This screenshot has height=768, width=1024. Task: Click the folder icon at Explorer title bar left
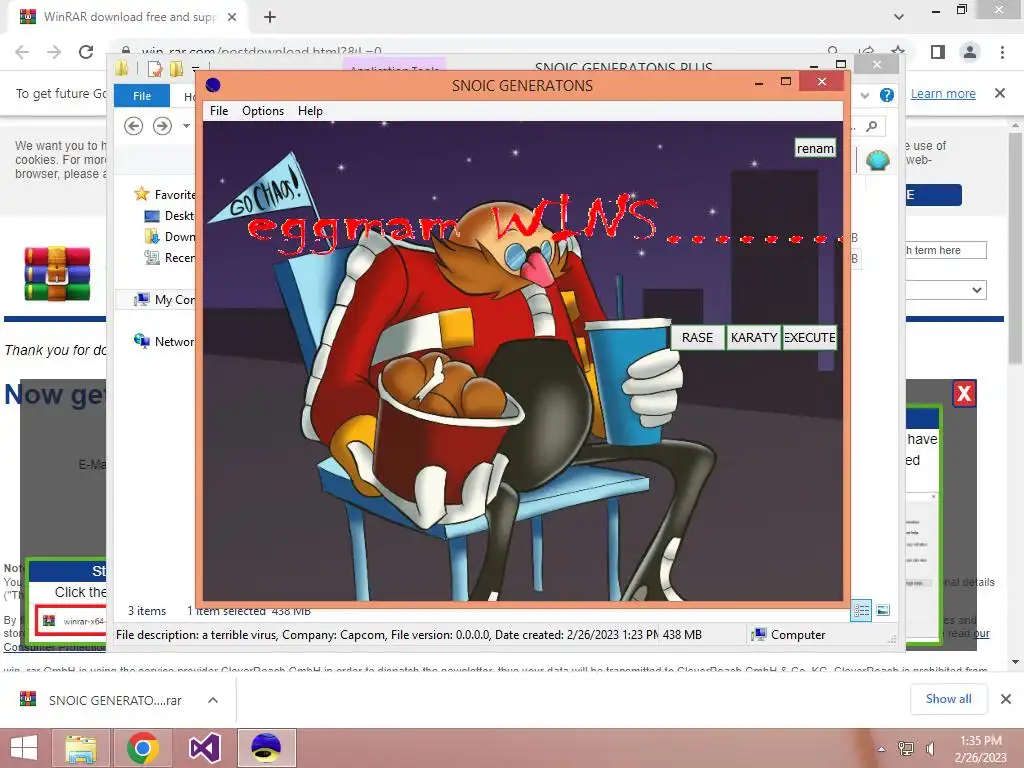tap(122, 69)
